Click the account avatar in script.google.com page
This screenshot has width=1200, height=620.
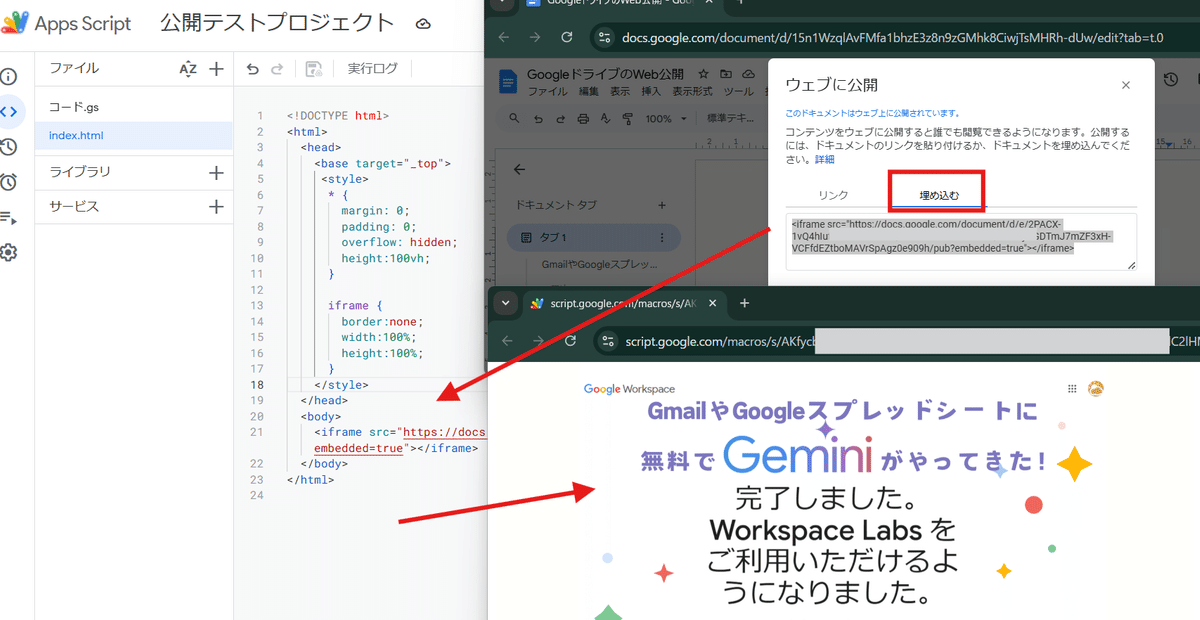[1096, 389]
